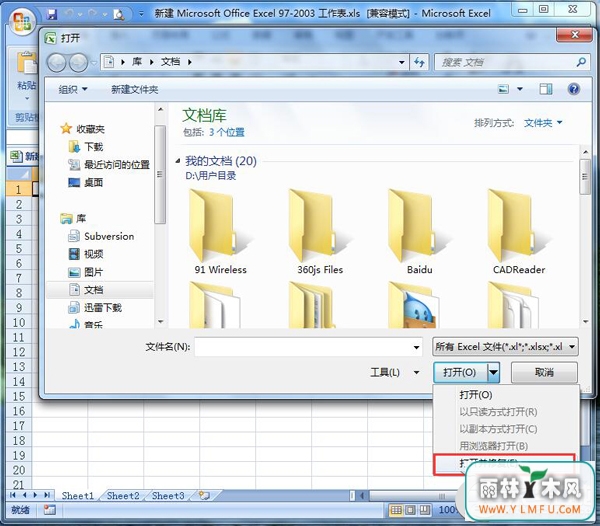Switch to Page Layout view in status bar
The height and width of the screenshot is (526, 600).
[x=410, y=510]
